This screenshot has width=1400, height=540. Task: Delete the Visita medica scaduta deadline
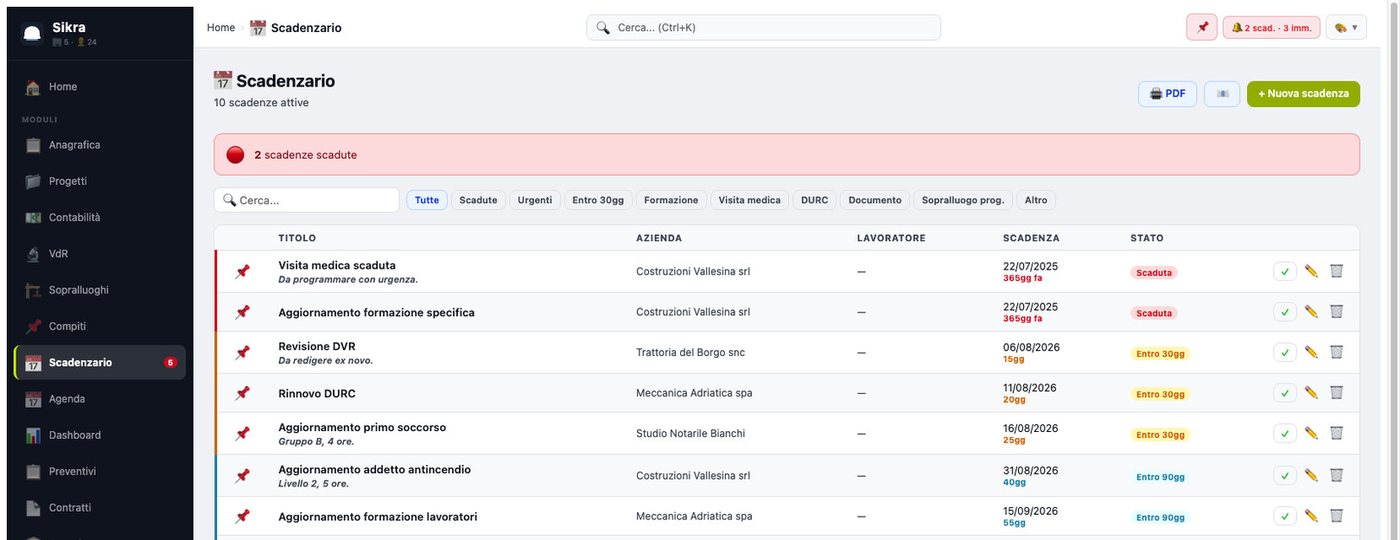pyautogui.click(x=1336, y=271)
